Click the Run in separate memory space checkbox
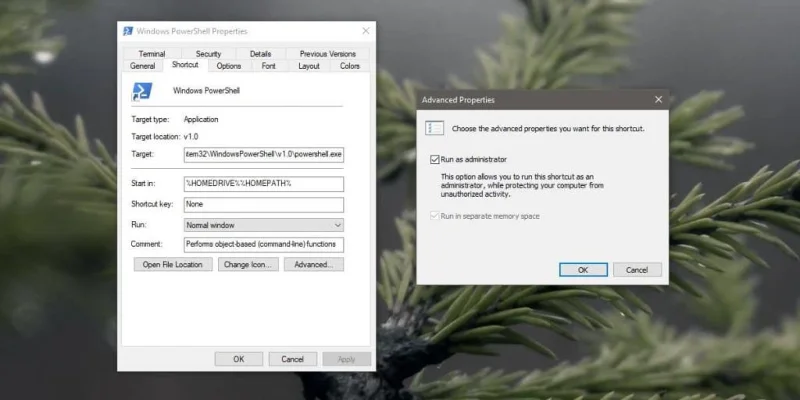The image size is (800, 400). (435, 216)
